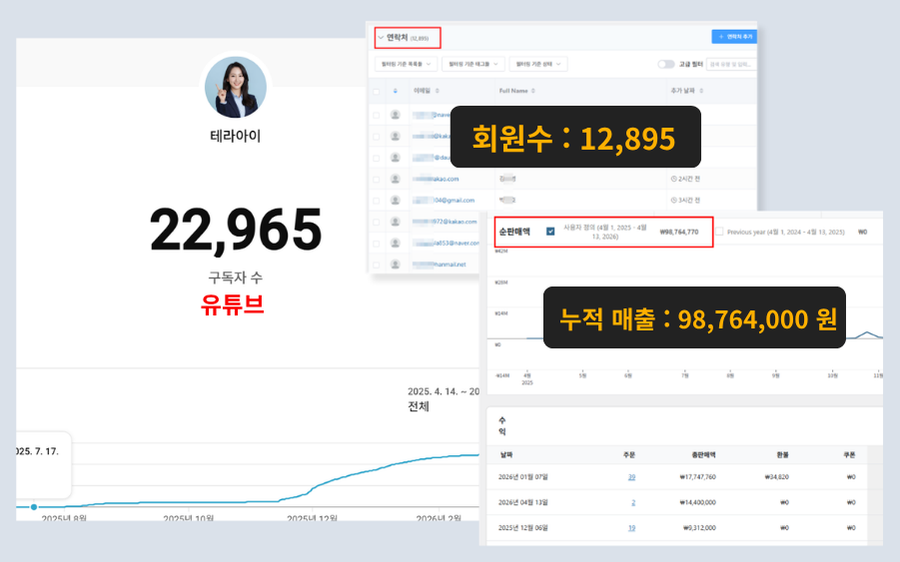Open order count link 39
This screenshot has height=562, width=900.
[x=631, y=477]
